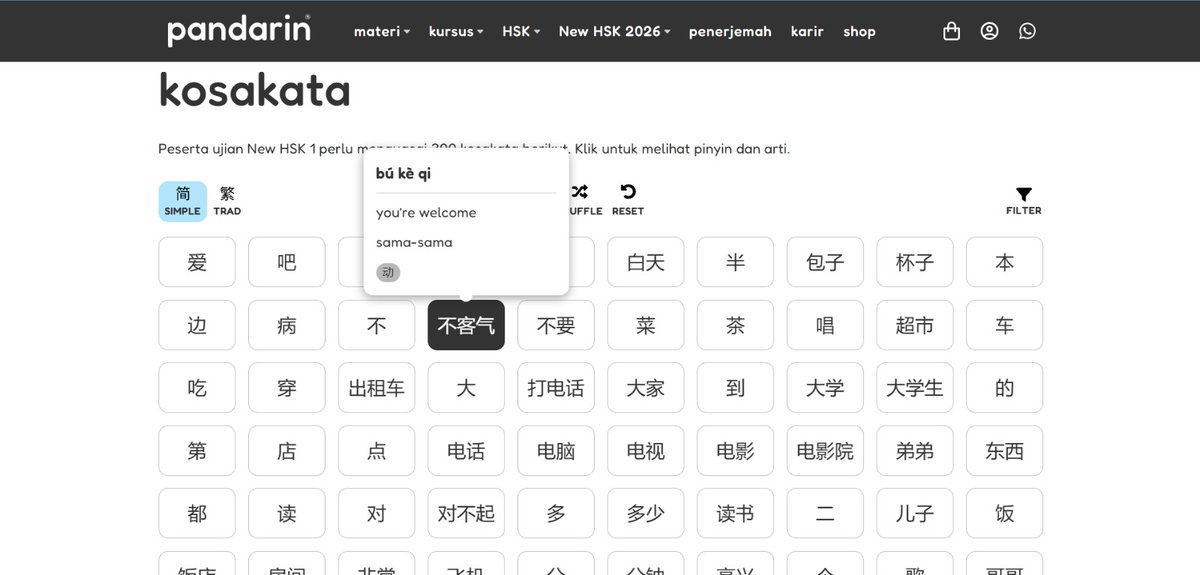1200x575 pixels.
Task: Open the 第 vocabulary card
Action: point(197,451)
